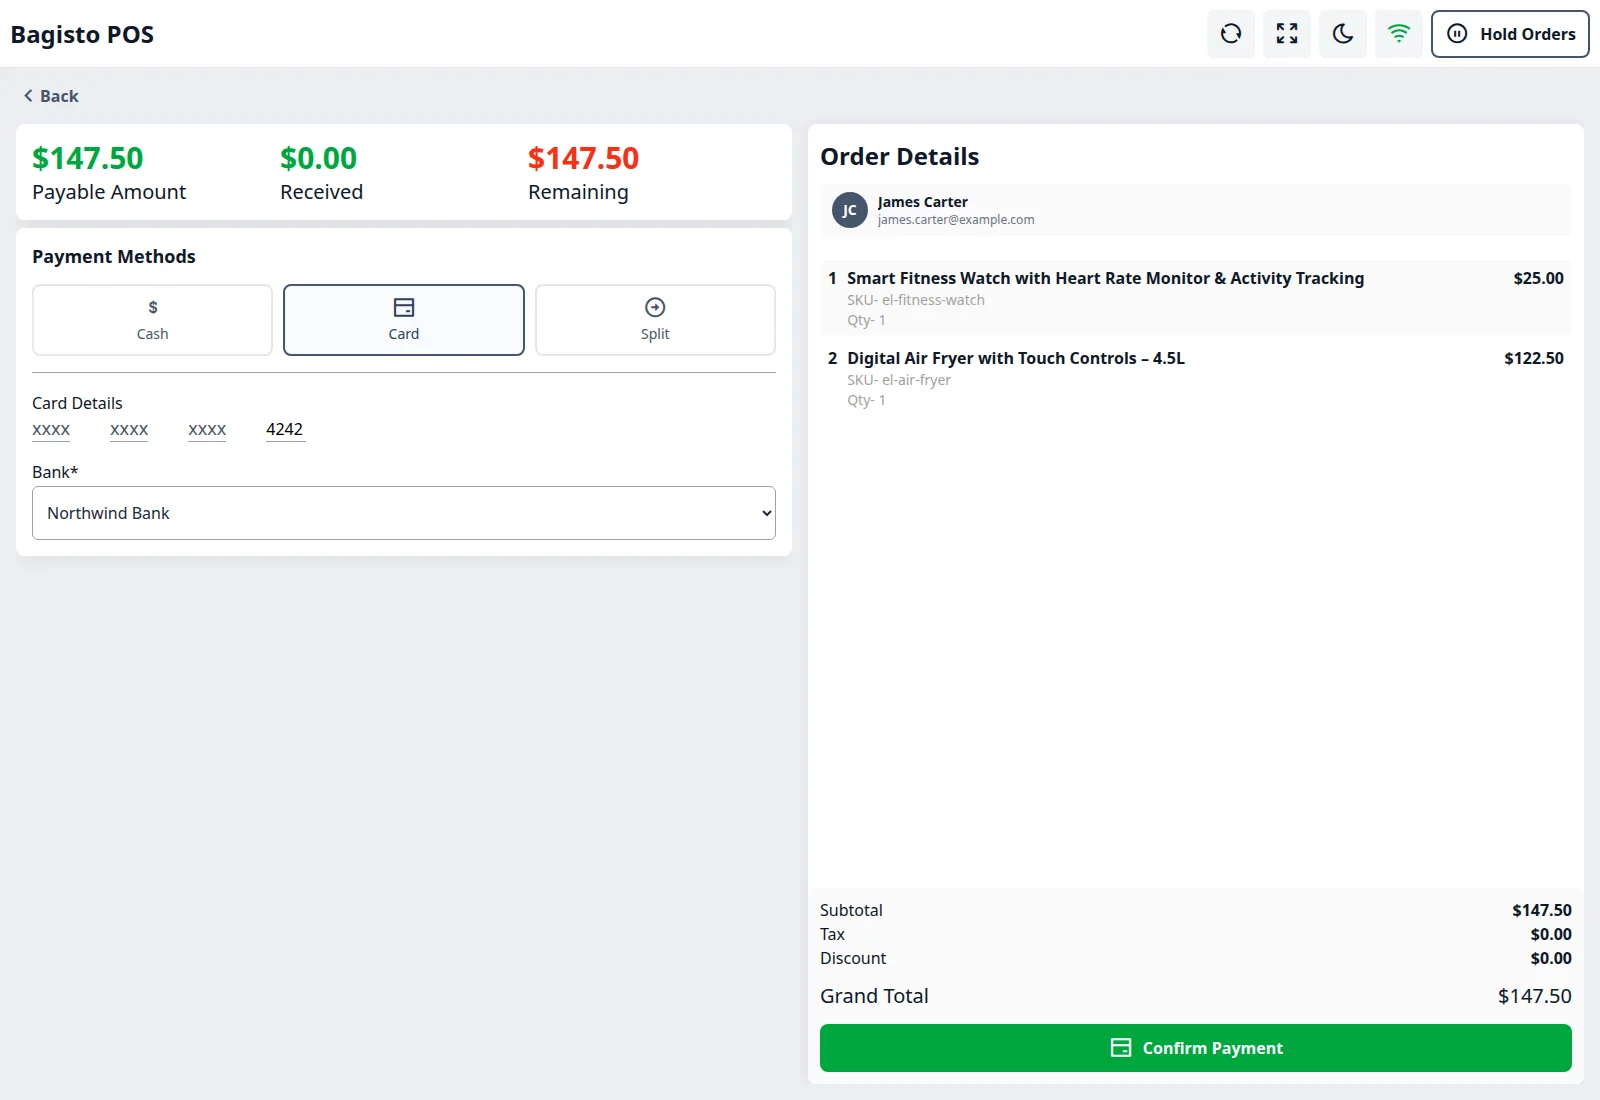
Task: Open Hold Orders list
Action: coord(1510,34)
